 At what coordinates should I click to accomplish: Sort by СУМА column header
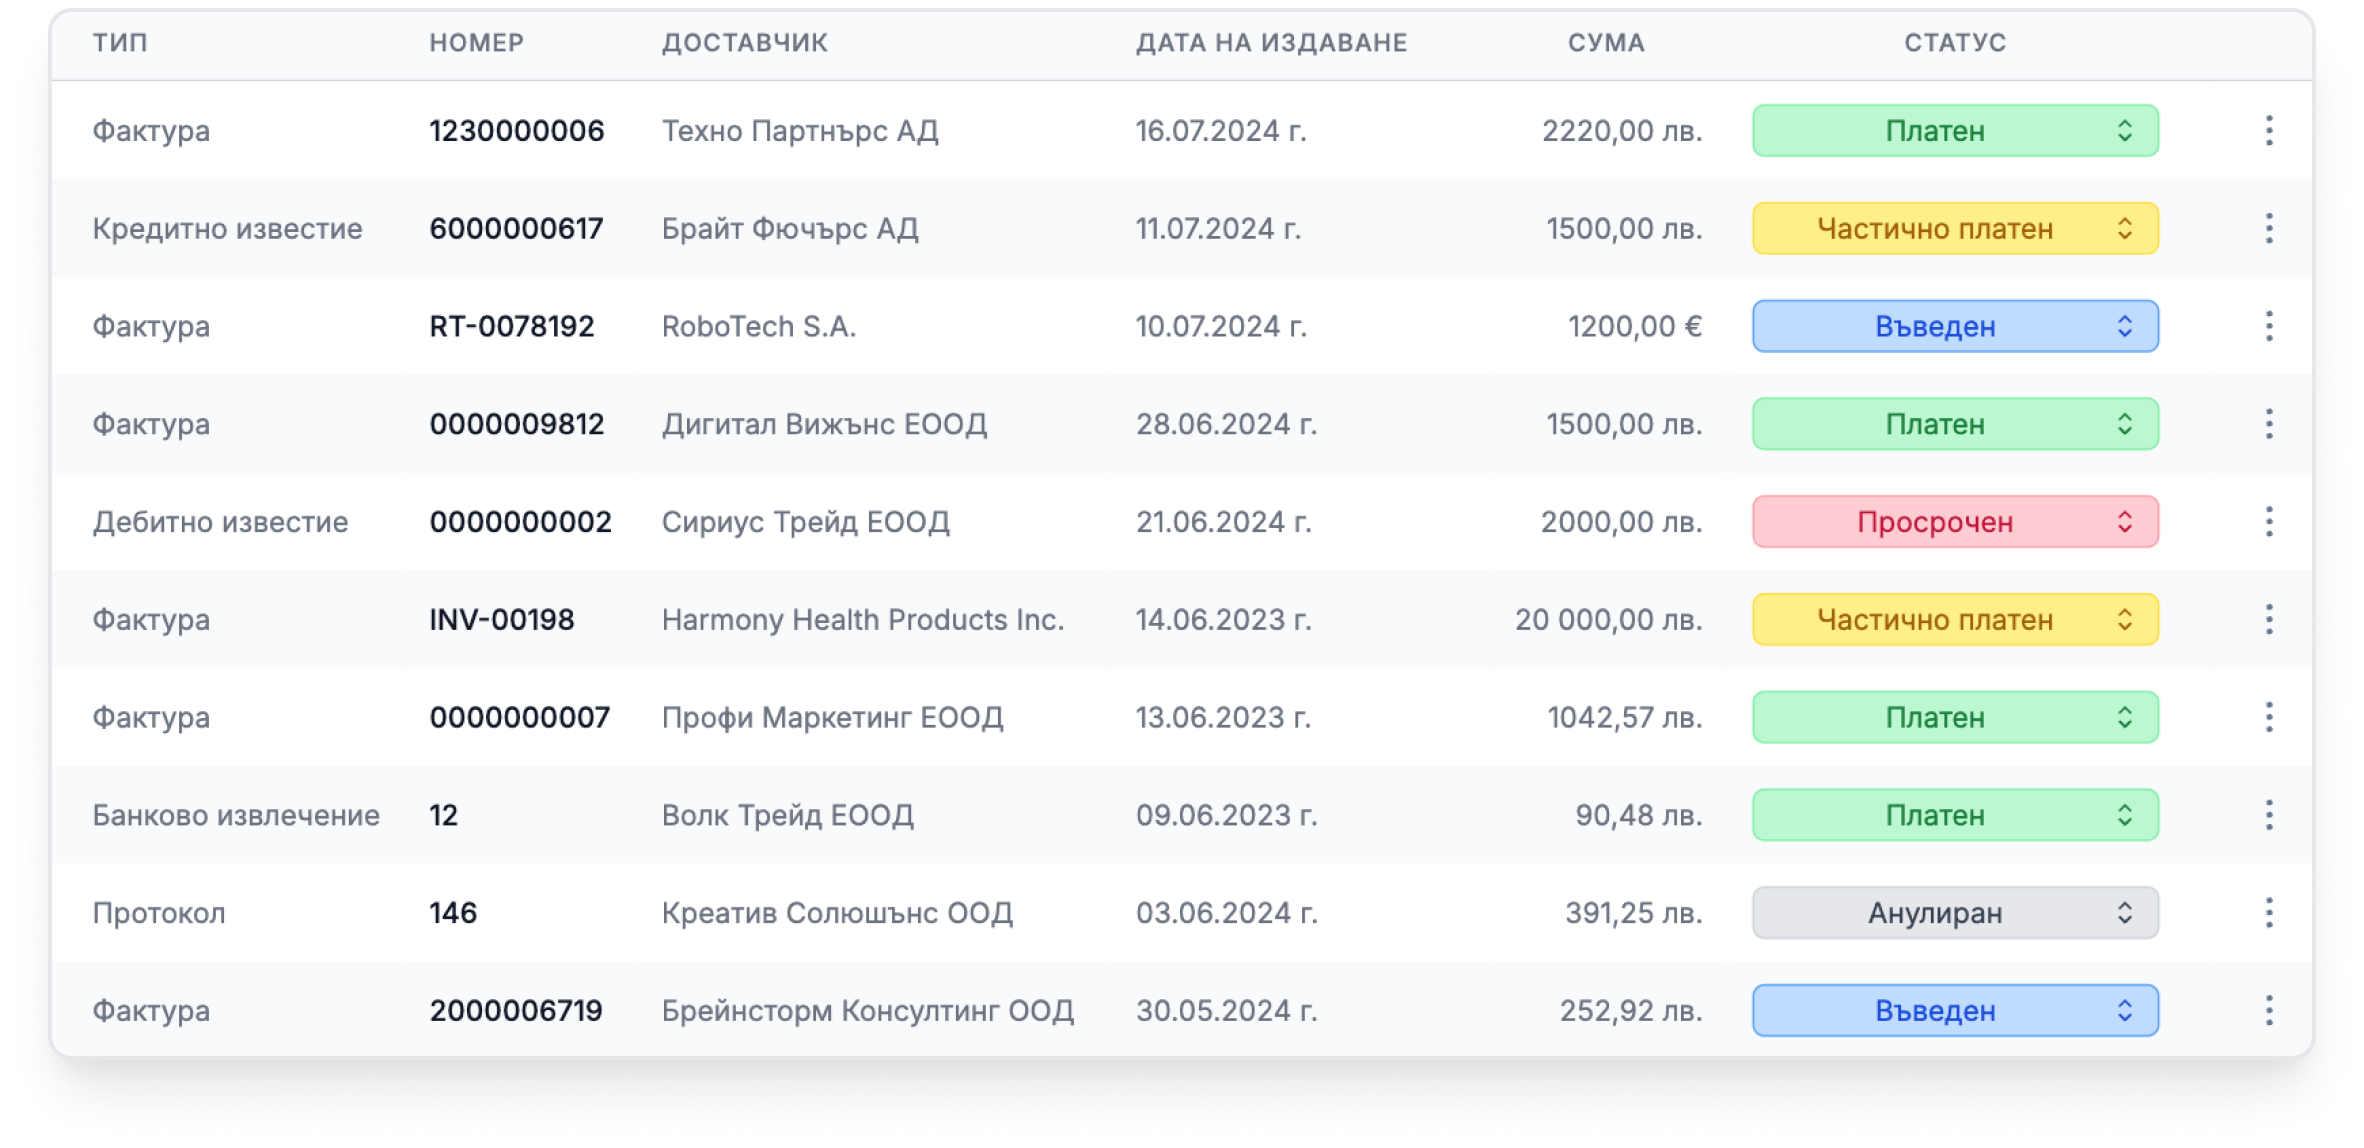click(1606, 43)
